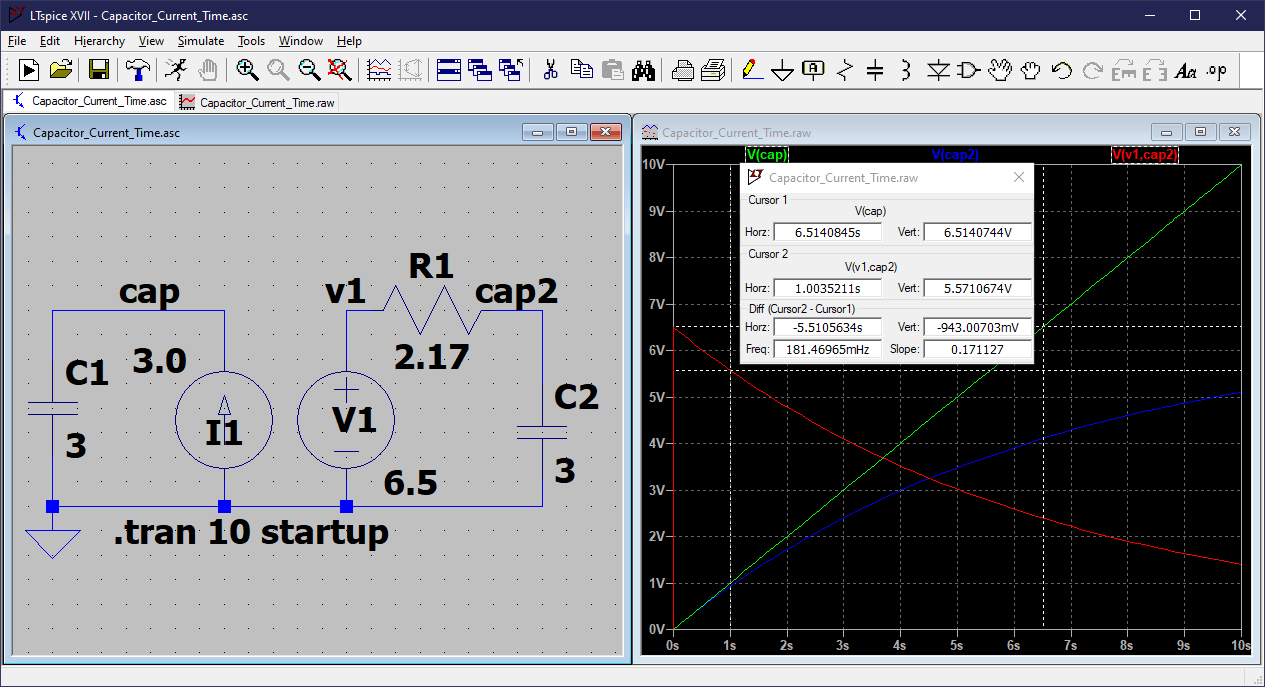The height and width of the screenshot is (694, 1265).
Task: Select the V1 voltage source symbol
Action: click(x=347, y=420)
